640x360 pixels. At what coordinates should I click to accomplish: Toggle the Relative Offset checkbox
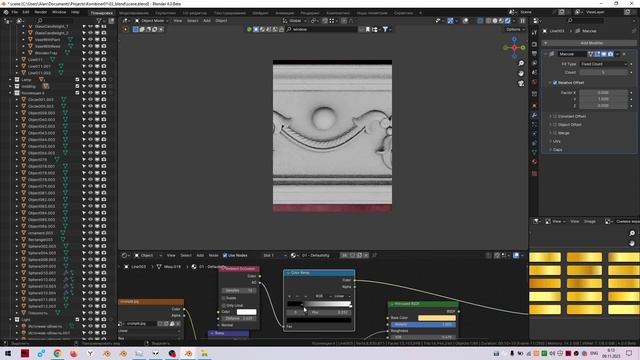(555, 83)
